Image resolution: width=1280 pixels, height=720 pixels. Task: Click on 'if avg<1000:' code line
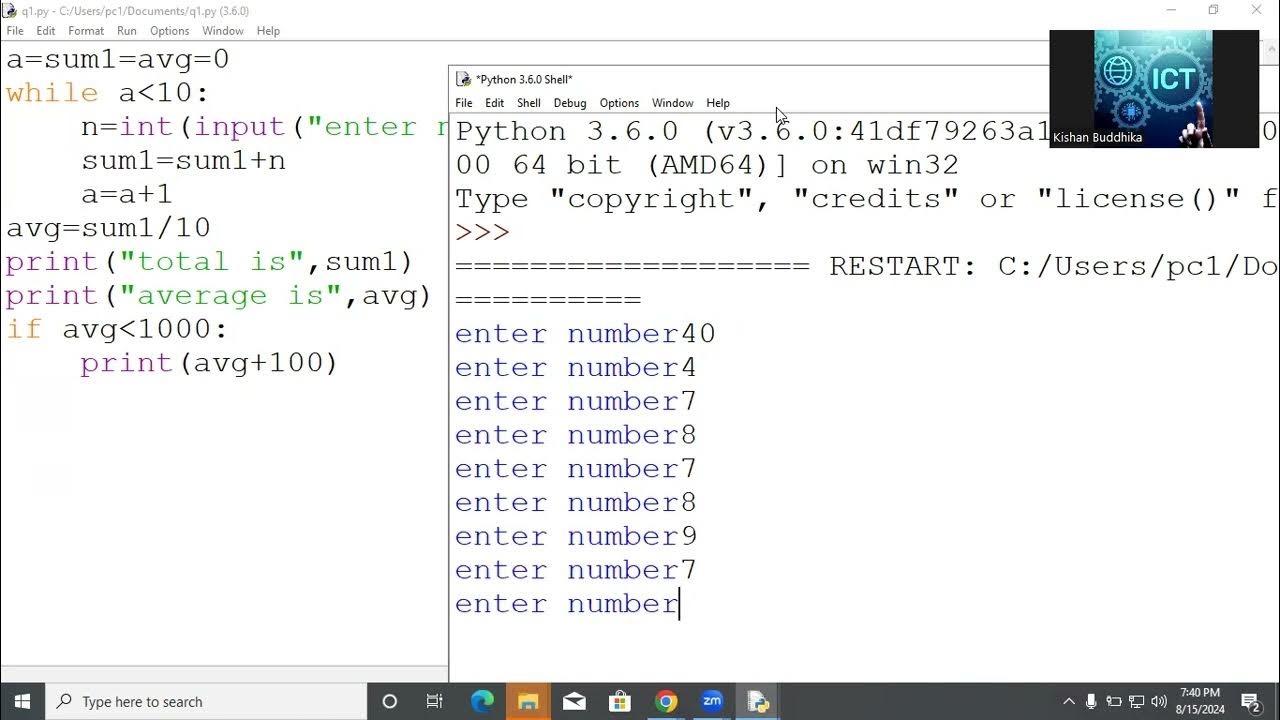pyautogui.click(x=117, y=329)
